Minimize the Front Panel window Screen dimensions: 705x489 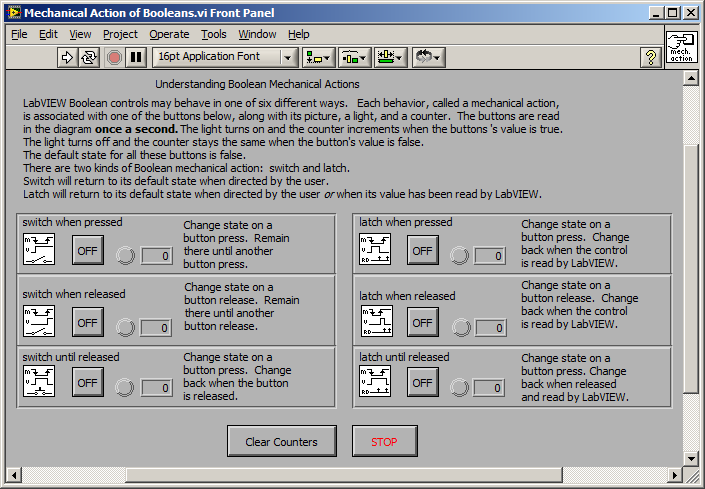pos(656,13)
